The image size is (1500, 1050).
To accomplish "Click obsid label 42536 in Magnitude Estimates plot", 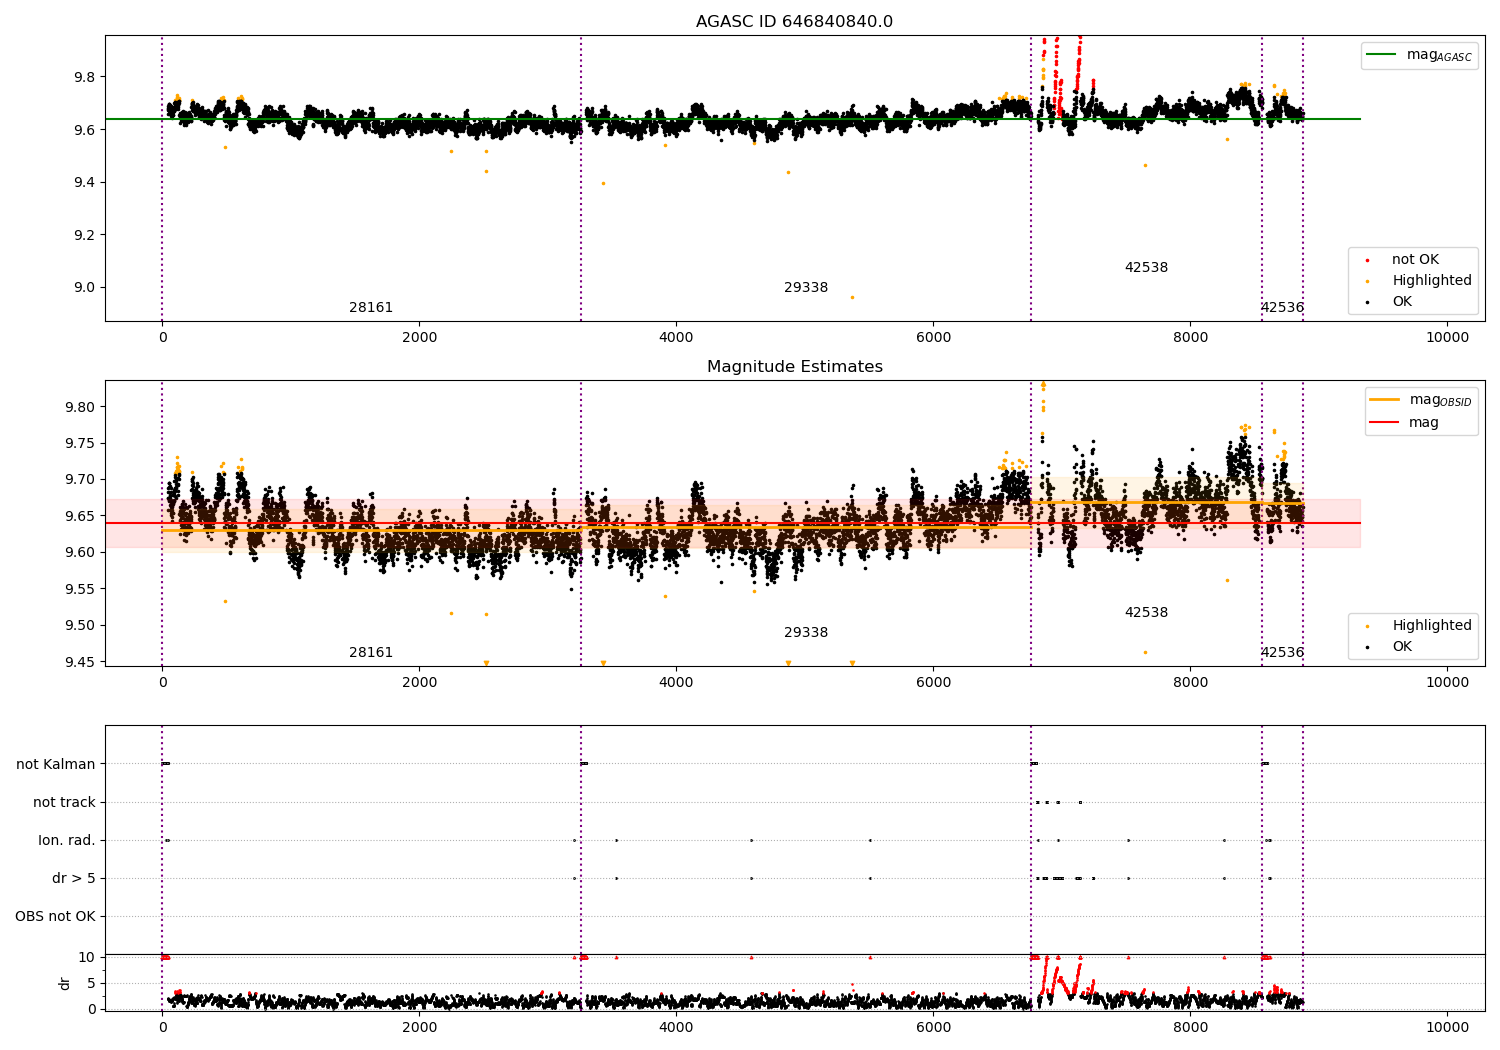I will [1282, 653].
